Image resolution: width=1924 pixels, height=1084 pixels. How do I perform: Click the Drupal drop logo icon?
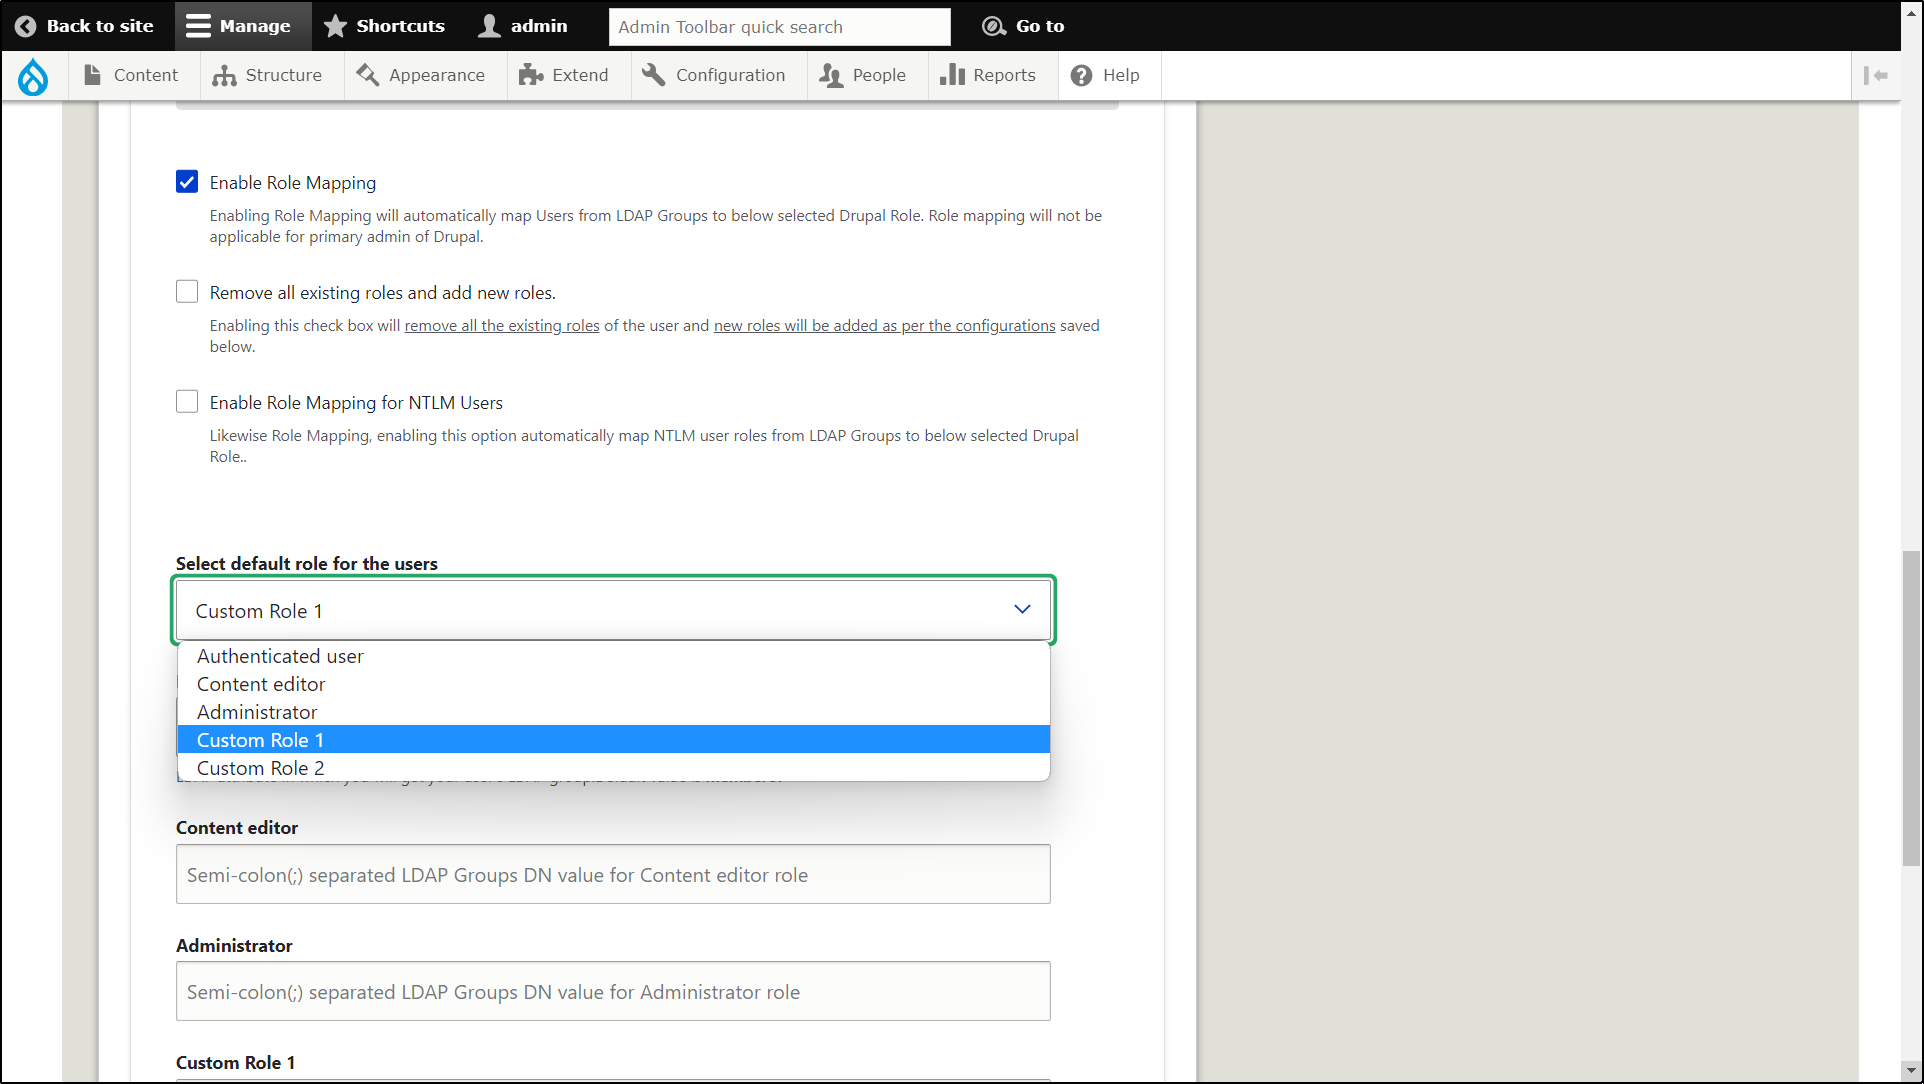[33, 76]
